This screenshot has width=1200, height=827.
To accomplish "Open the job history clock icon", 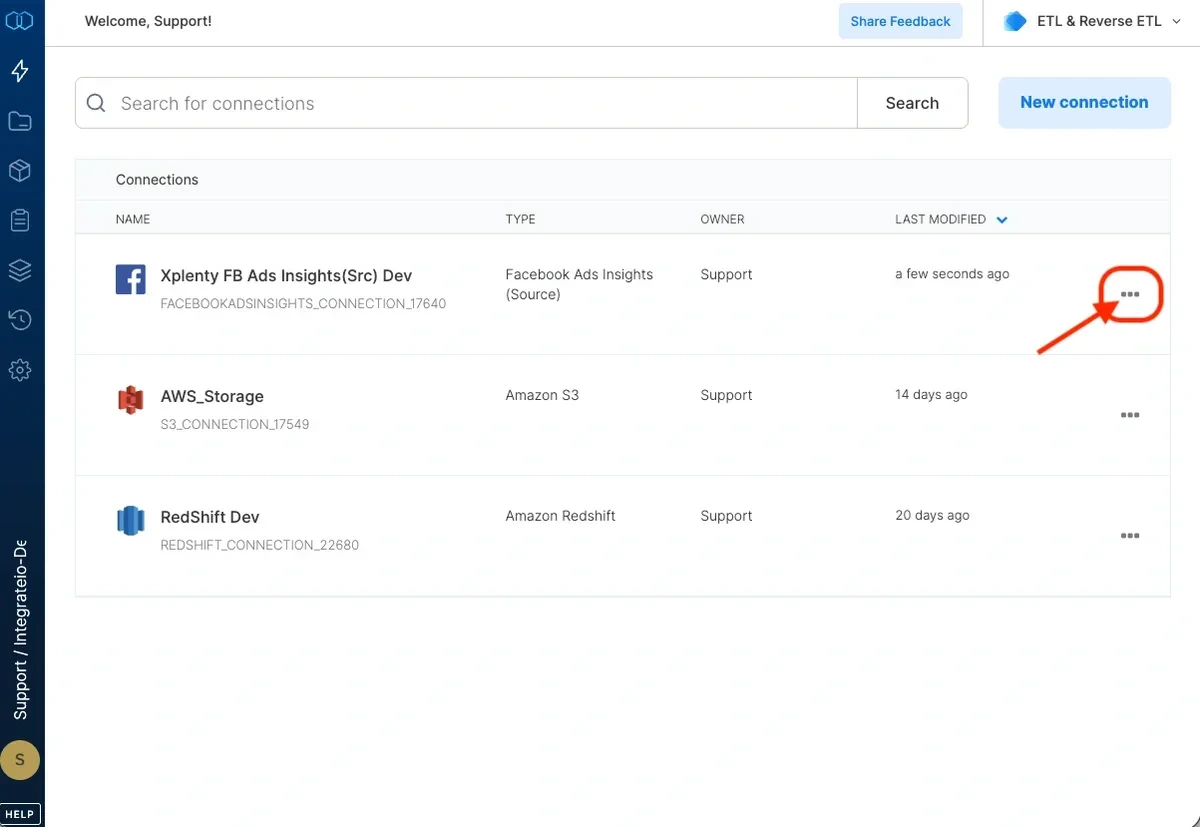I will point(21,320).
